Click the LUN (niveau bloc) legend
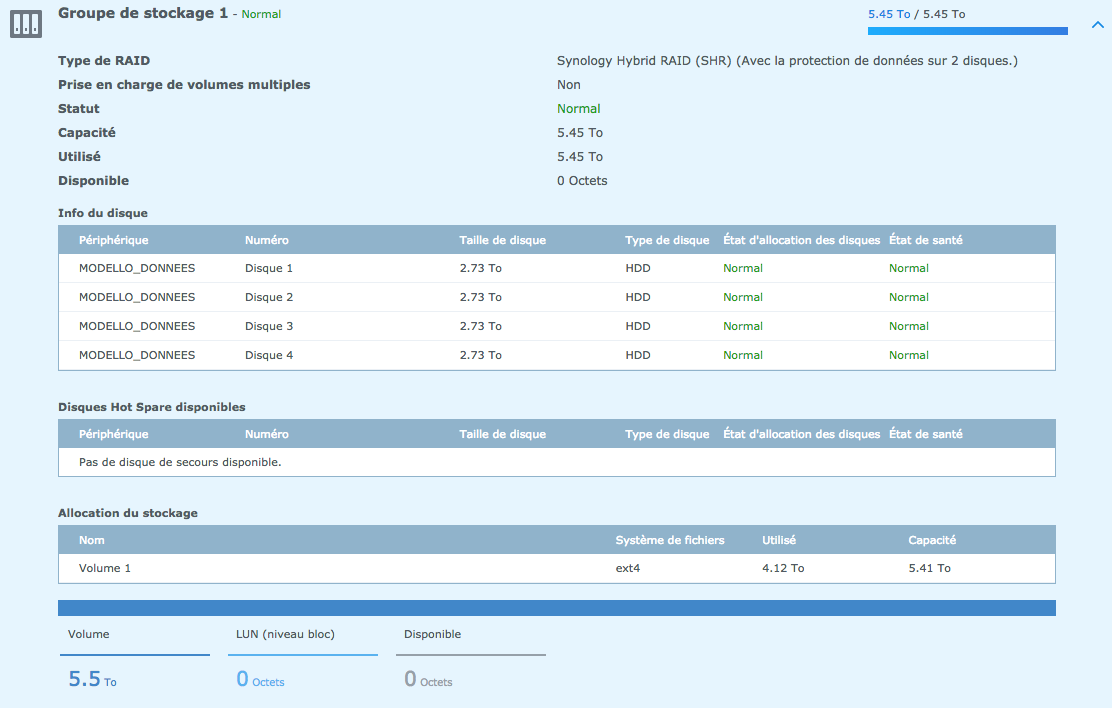The width and height of the screenshot is (1112, 708). pyautogui.click(x=303, y=658)
